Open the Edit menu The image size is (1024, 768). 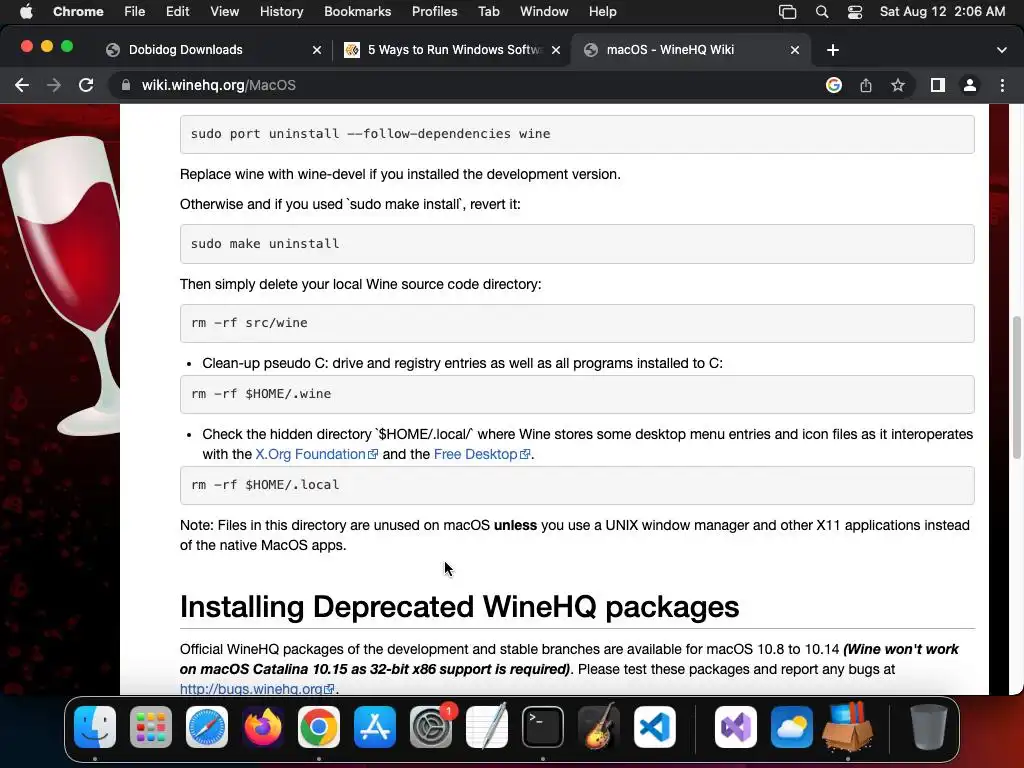pos(177,11)
